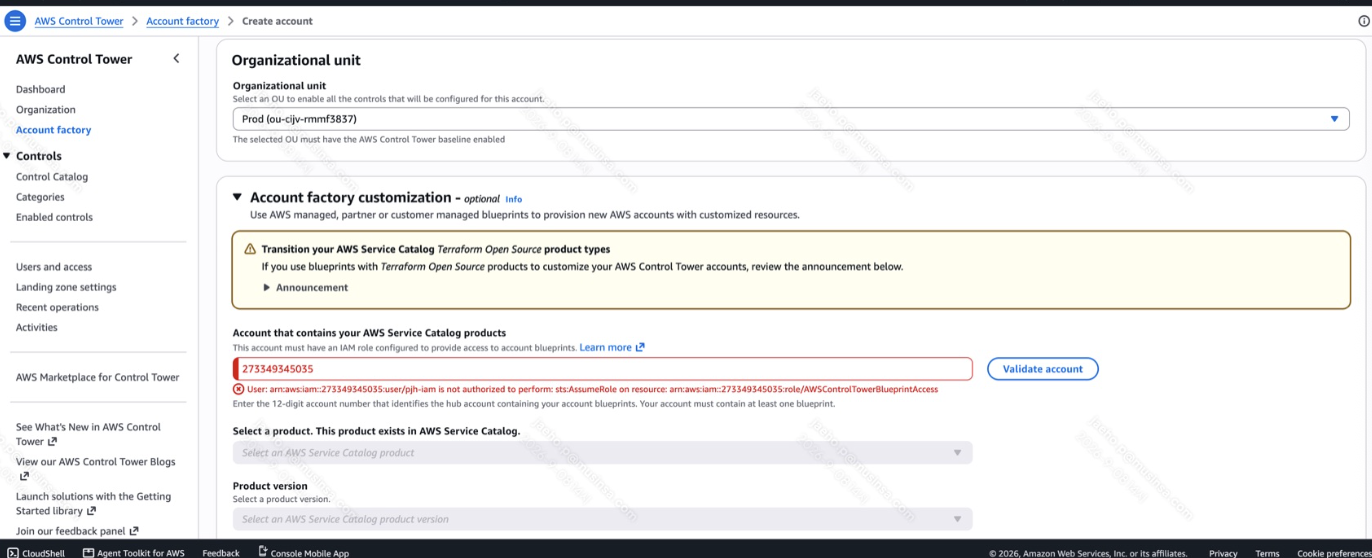Collapse the Controls section in sidebar
This screenshot has height=558, width=1372.
click(7, 156)
